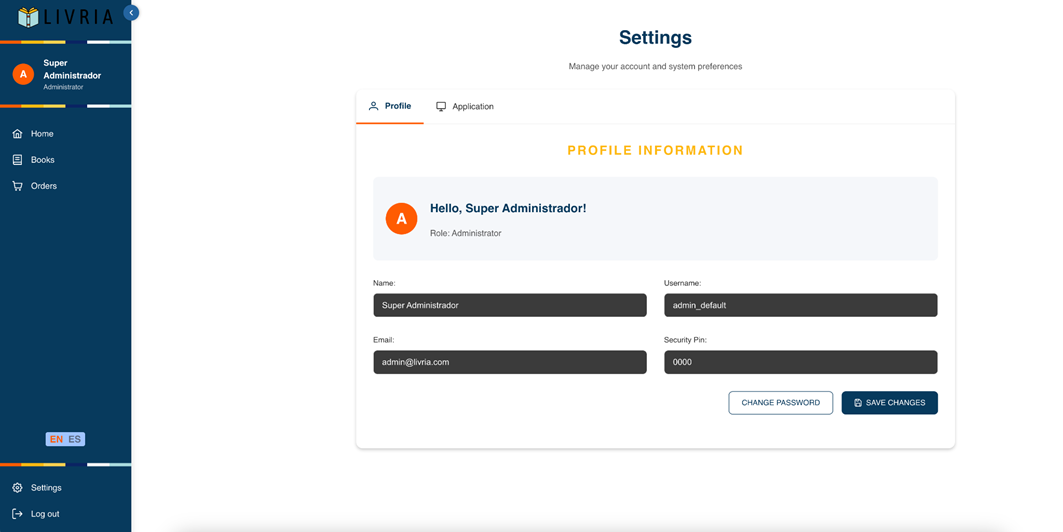Open the Profile tab

[x=390, y=106]
